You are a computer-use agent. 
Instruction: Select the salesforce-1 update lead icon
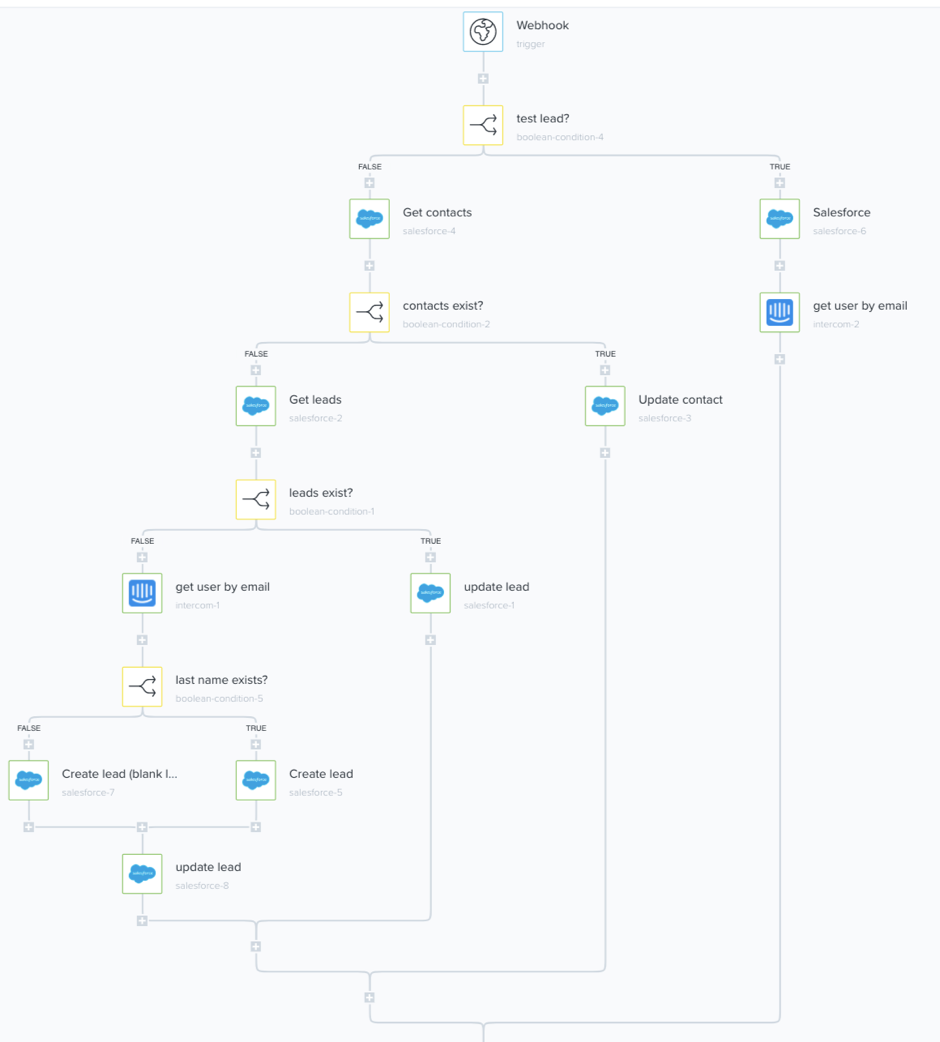pyautogui.click(x=430, y=593)
